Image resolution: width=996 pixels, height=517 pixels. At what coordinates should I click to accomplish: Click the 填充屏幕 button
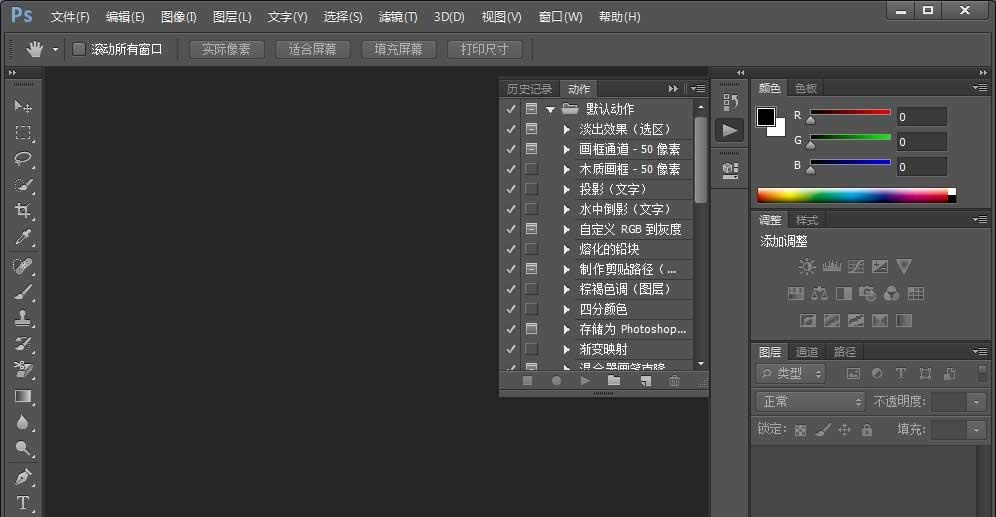click(x=398, y=49)
